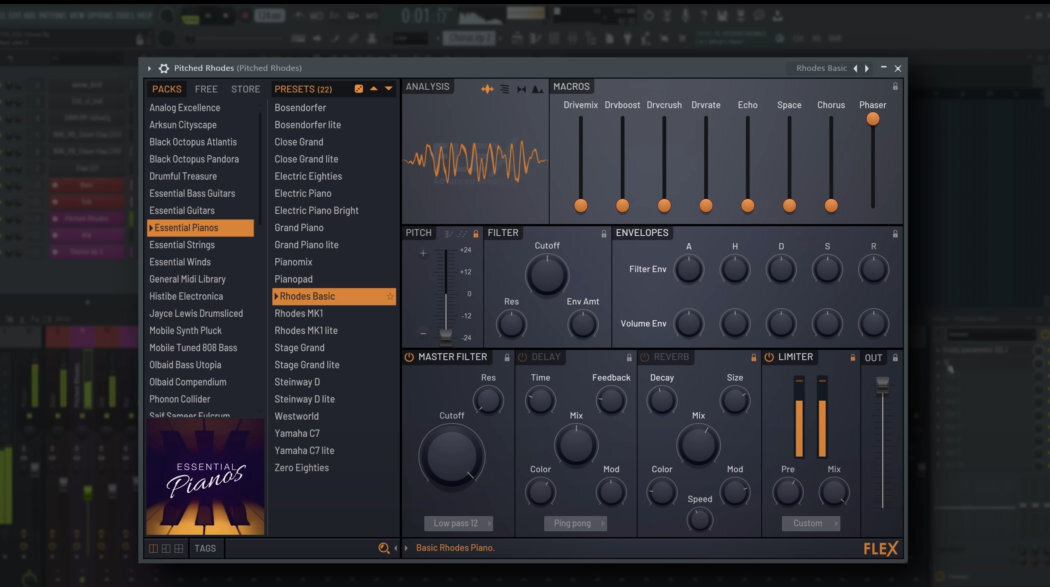
Task: Select the Grand Piano preset
Action: (299, 228)
